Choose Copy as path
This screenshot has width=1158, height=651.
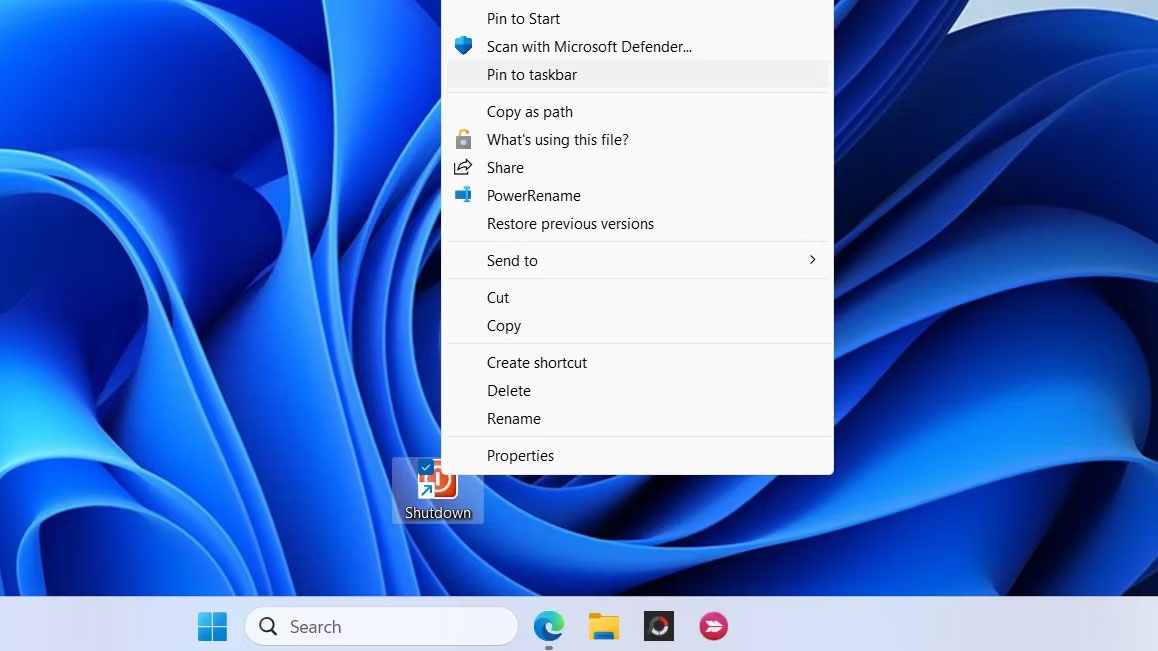tap(530, 112)
